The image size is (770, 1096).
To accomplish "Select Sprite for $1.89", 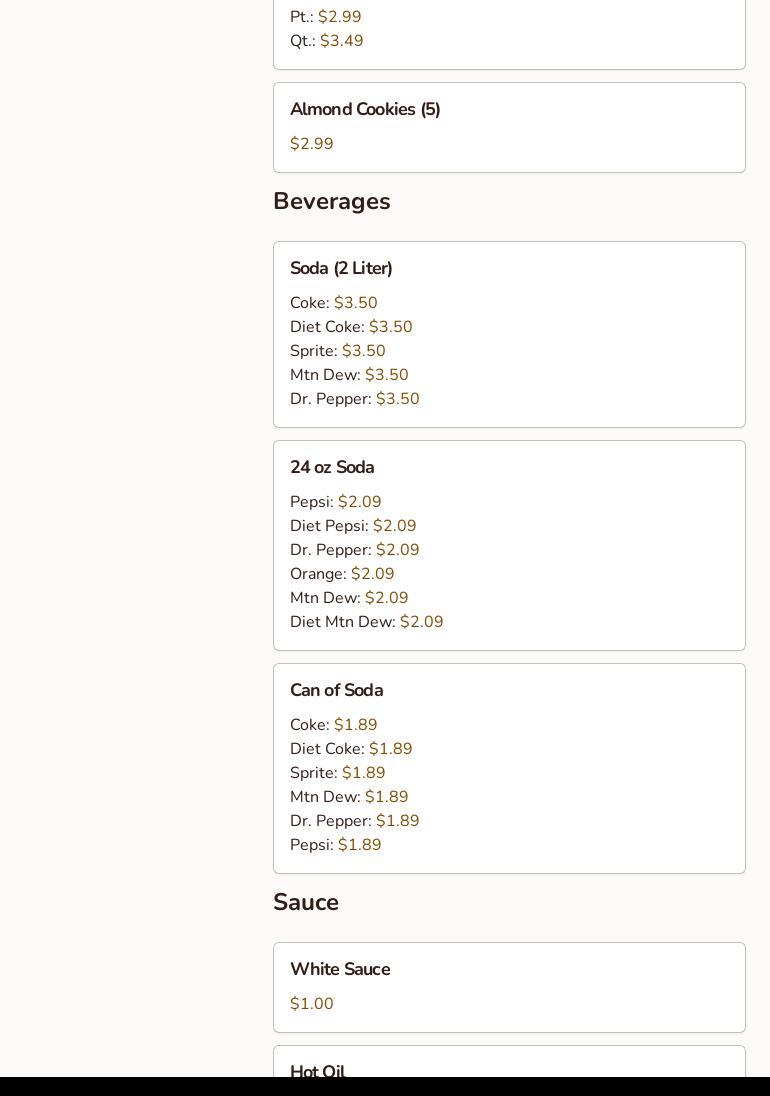I will pyautogui.click(x=337, y=773).
